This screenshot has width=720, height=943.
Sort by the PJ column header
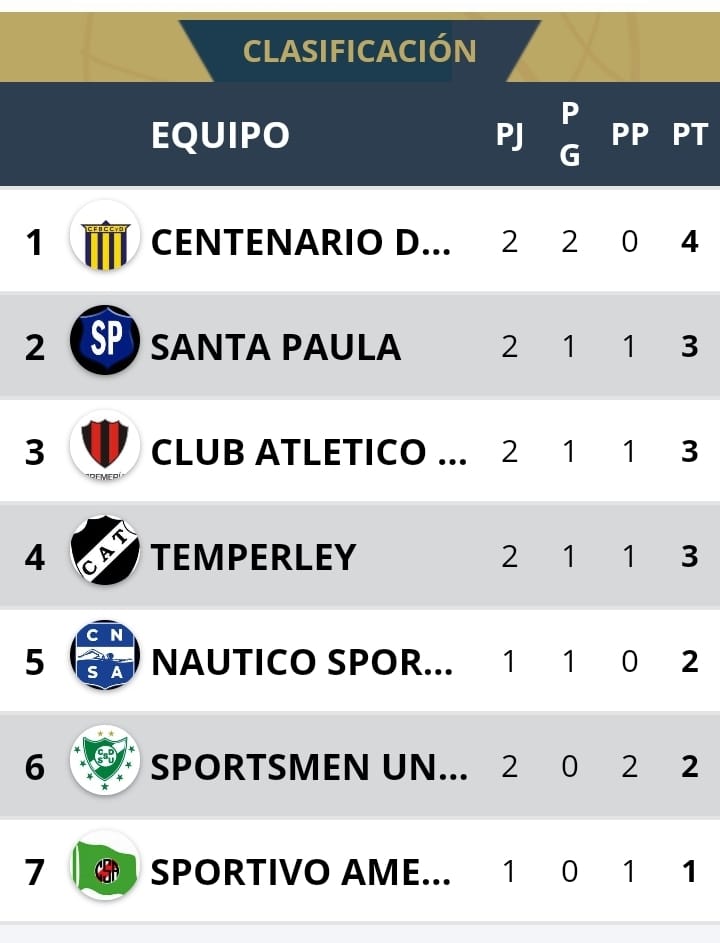pos(510,135)
